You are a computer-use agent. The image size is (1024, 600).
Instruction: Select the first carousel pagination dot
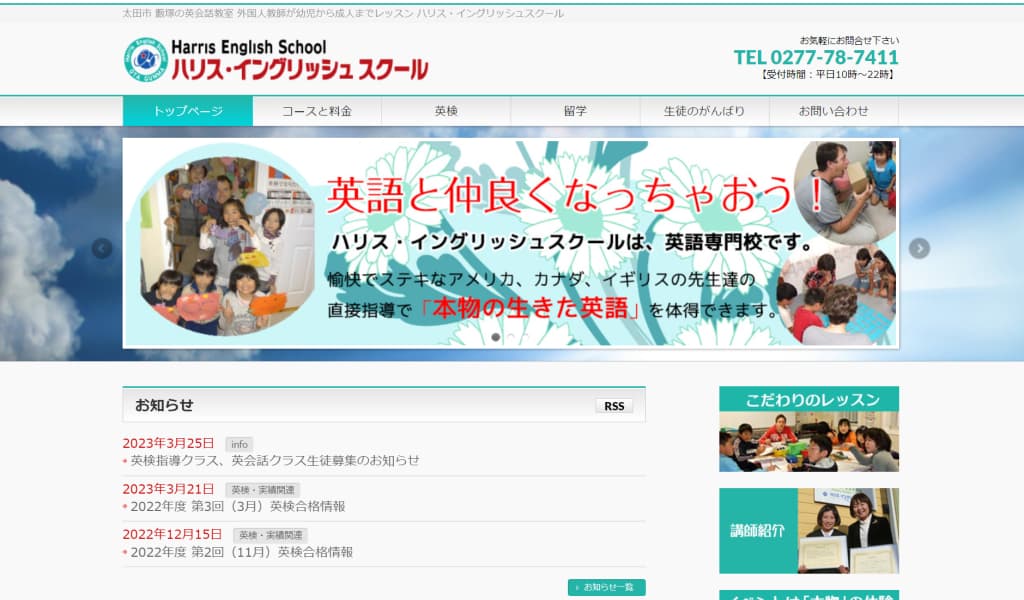[x=496, y=337]
